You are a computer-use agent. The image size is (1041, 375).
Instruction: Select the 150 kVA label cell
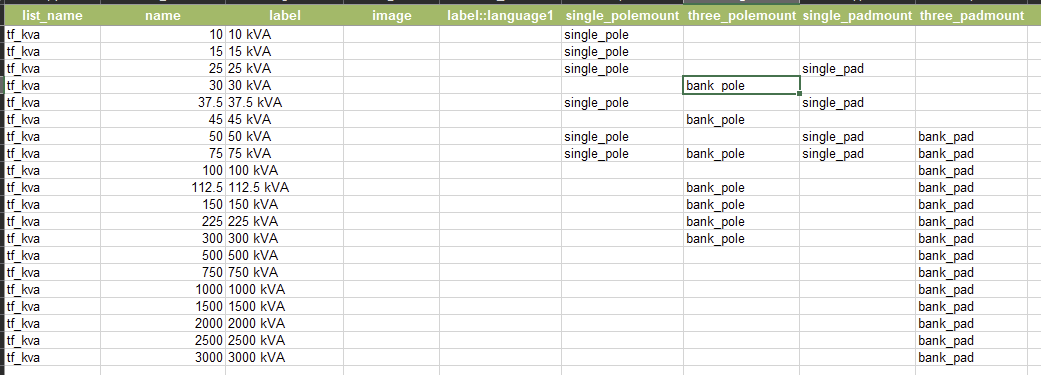[x=285, y=204]
